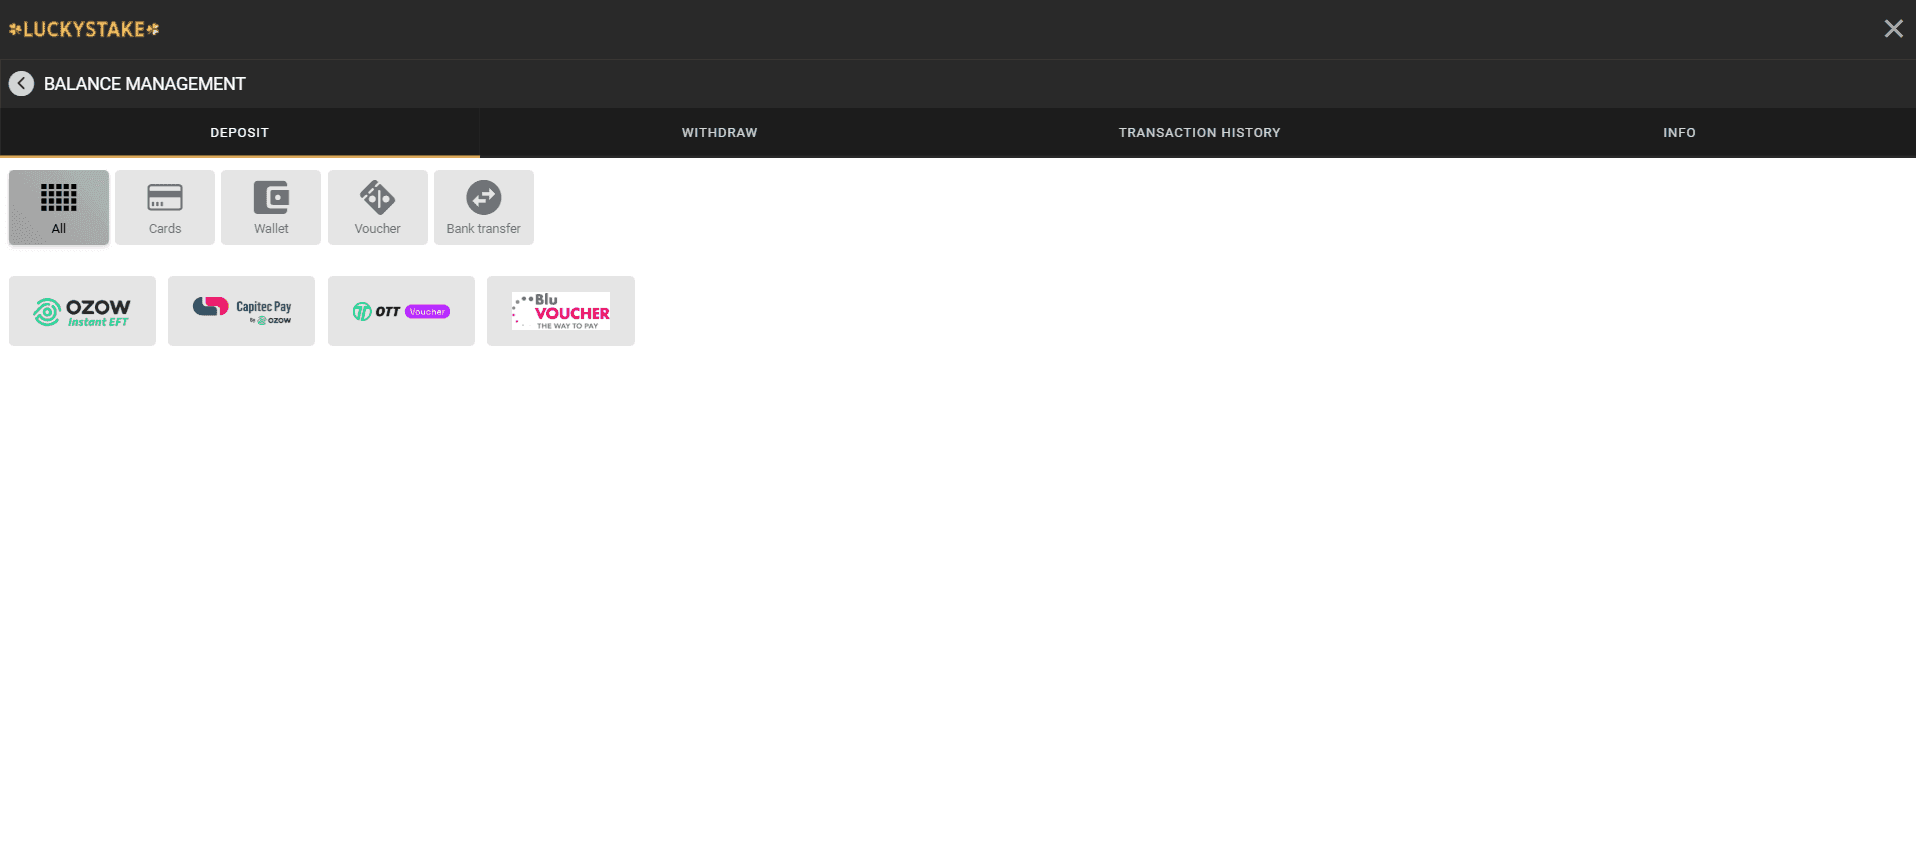Filter by the Cards credit card icon
The height and width of the screenshot is (861, 1916).
[x=165, y=198]
